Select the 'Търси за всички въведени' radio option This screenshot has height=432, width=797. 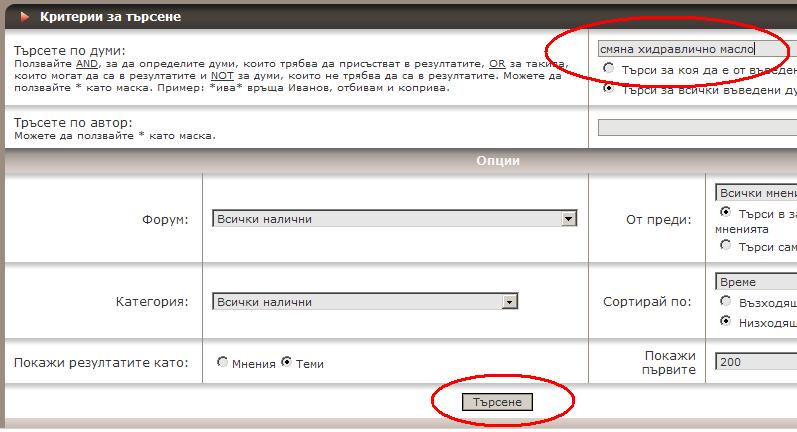608,89
